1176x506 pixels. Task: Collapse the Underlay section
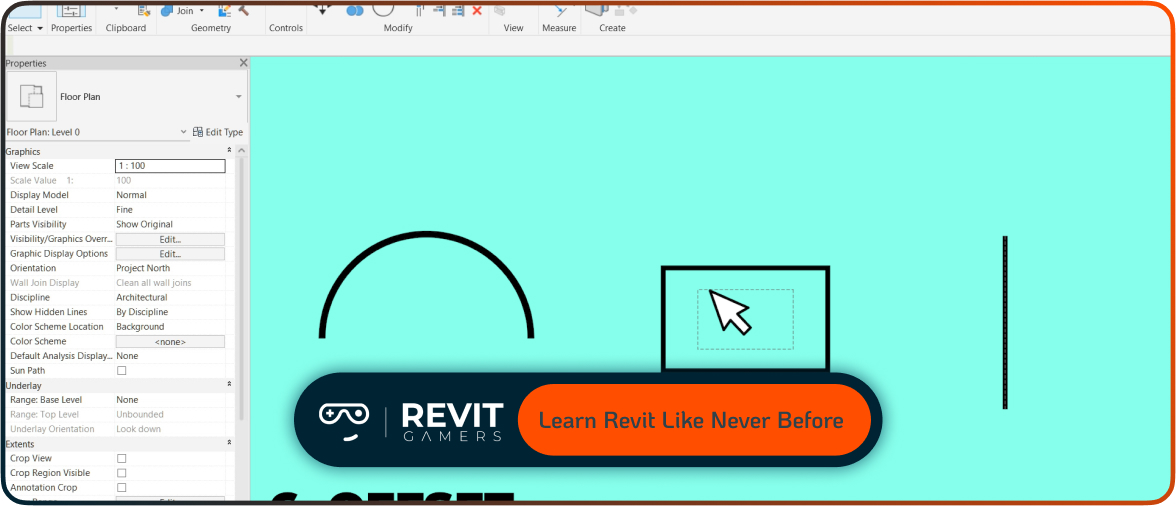[230, 385]
